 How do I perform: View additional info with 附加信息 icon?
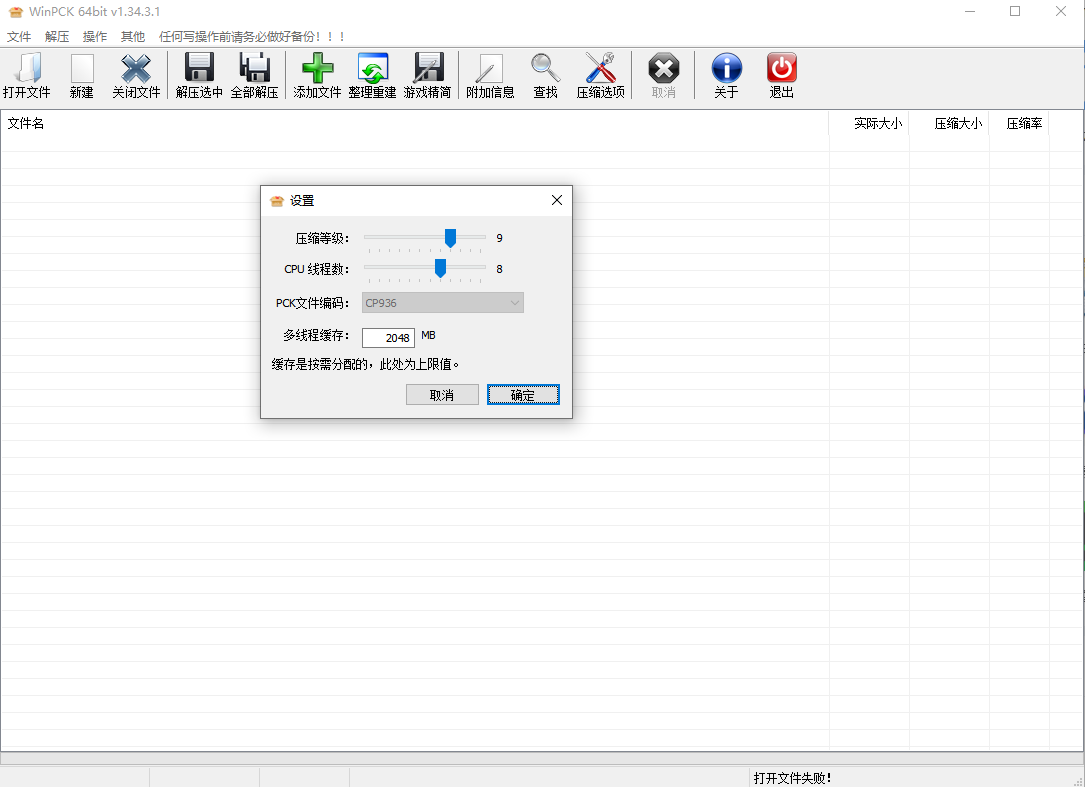pyautogui.click(x=489, y=75)
